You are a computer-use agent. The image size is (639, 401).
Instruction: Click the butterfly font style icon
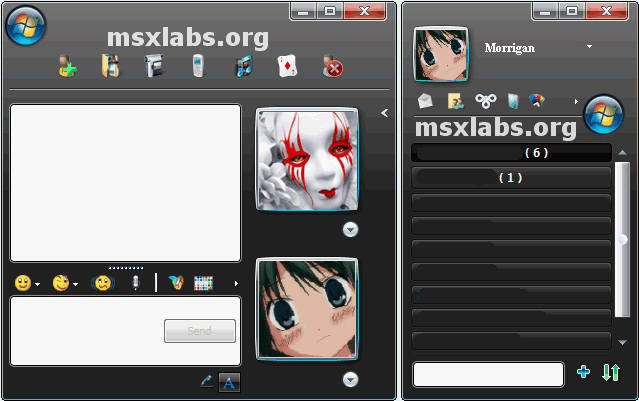176,282
